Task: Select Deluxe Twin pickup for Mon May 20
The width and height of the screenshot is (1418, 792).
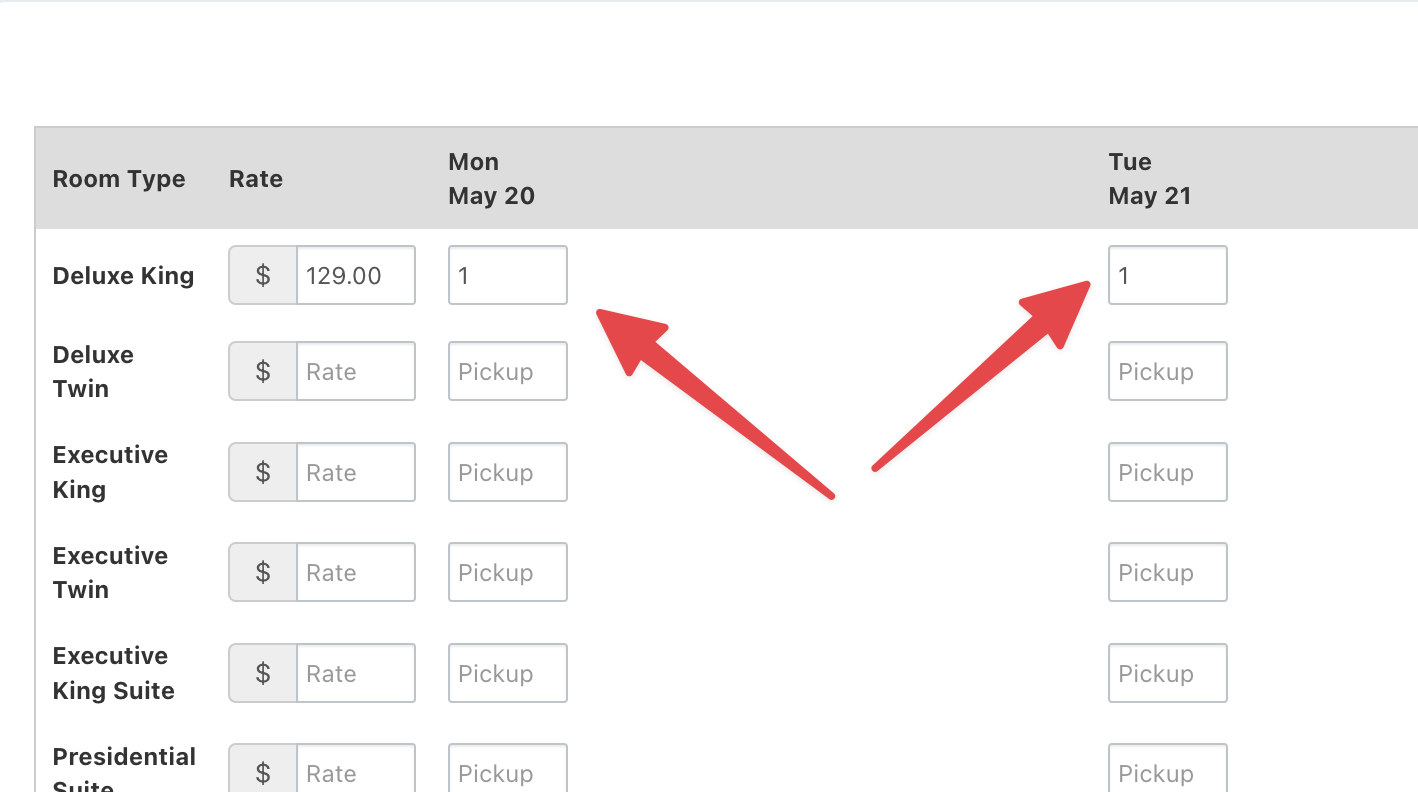Action: pos(507,371)
